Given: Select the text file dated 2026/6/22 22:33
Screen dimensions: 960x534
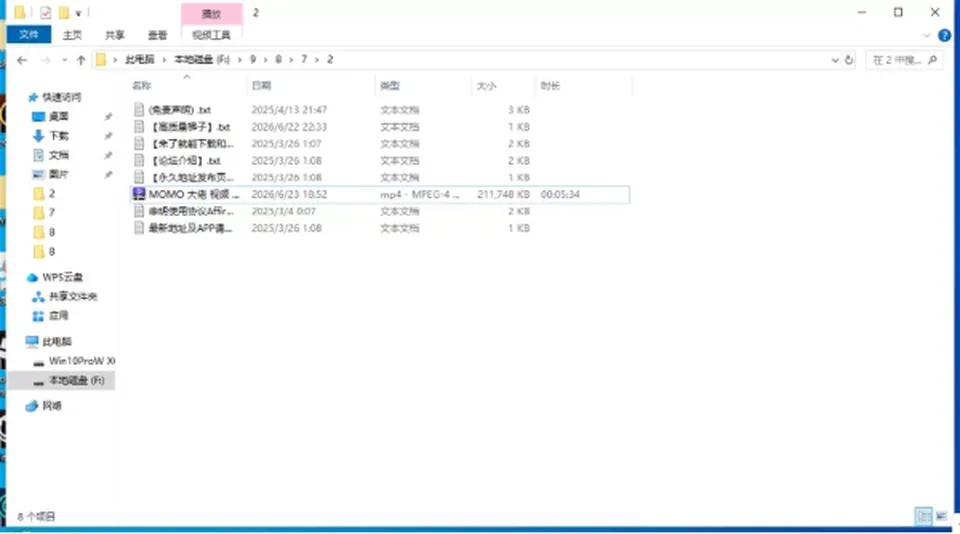Looking at the screenshot, I should pyautogui.click(x=380, y=127).
